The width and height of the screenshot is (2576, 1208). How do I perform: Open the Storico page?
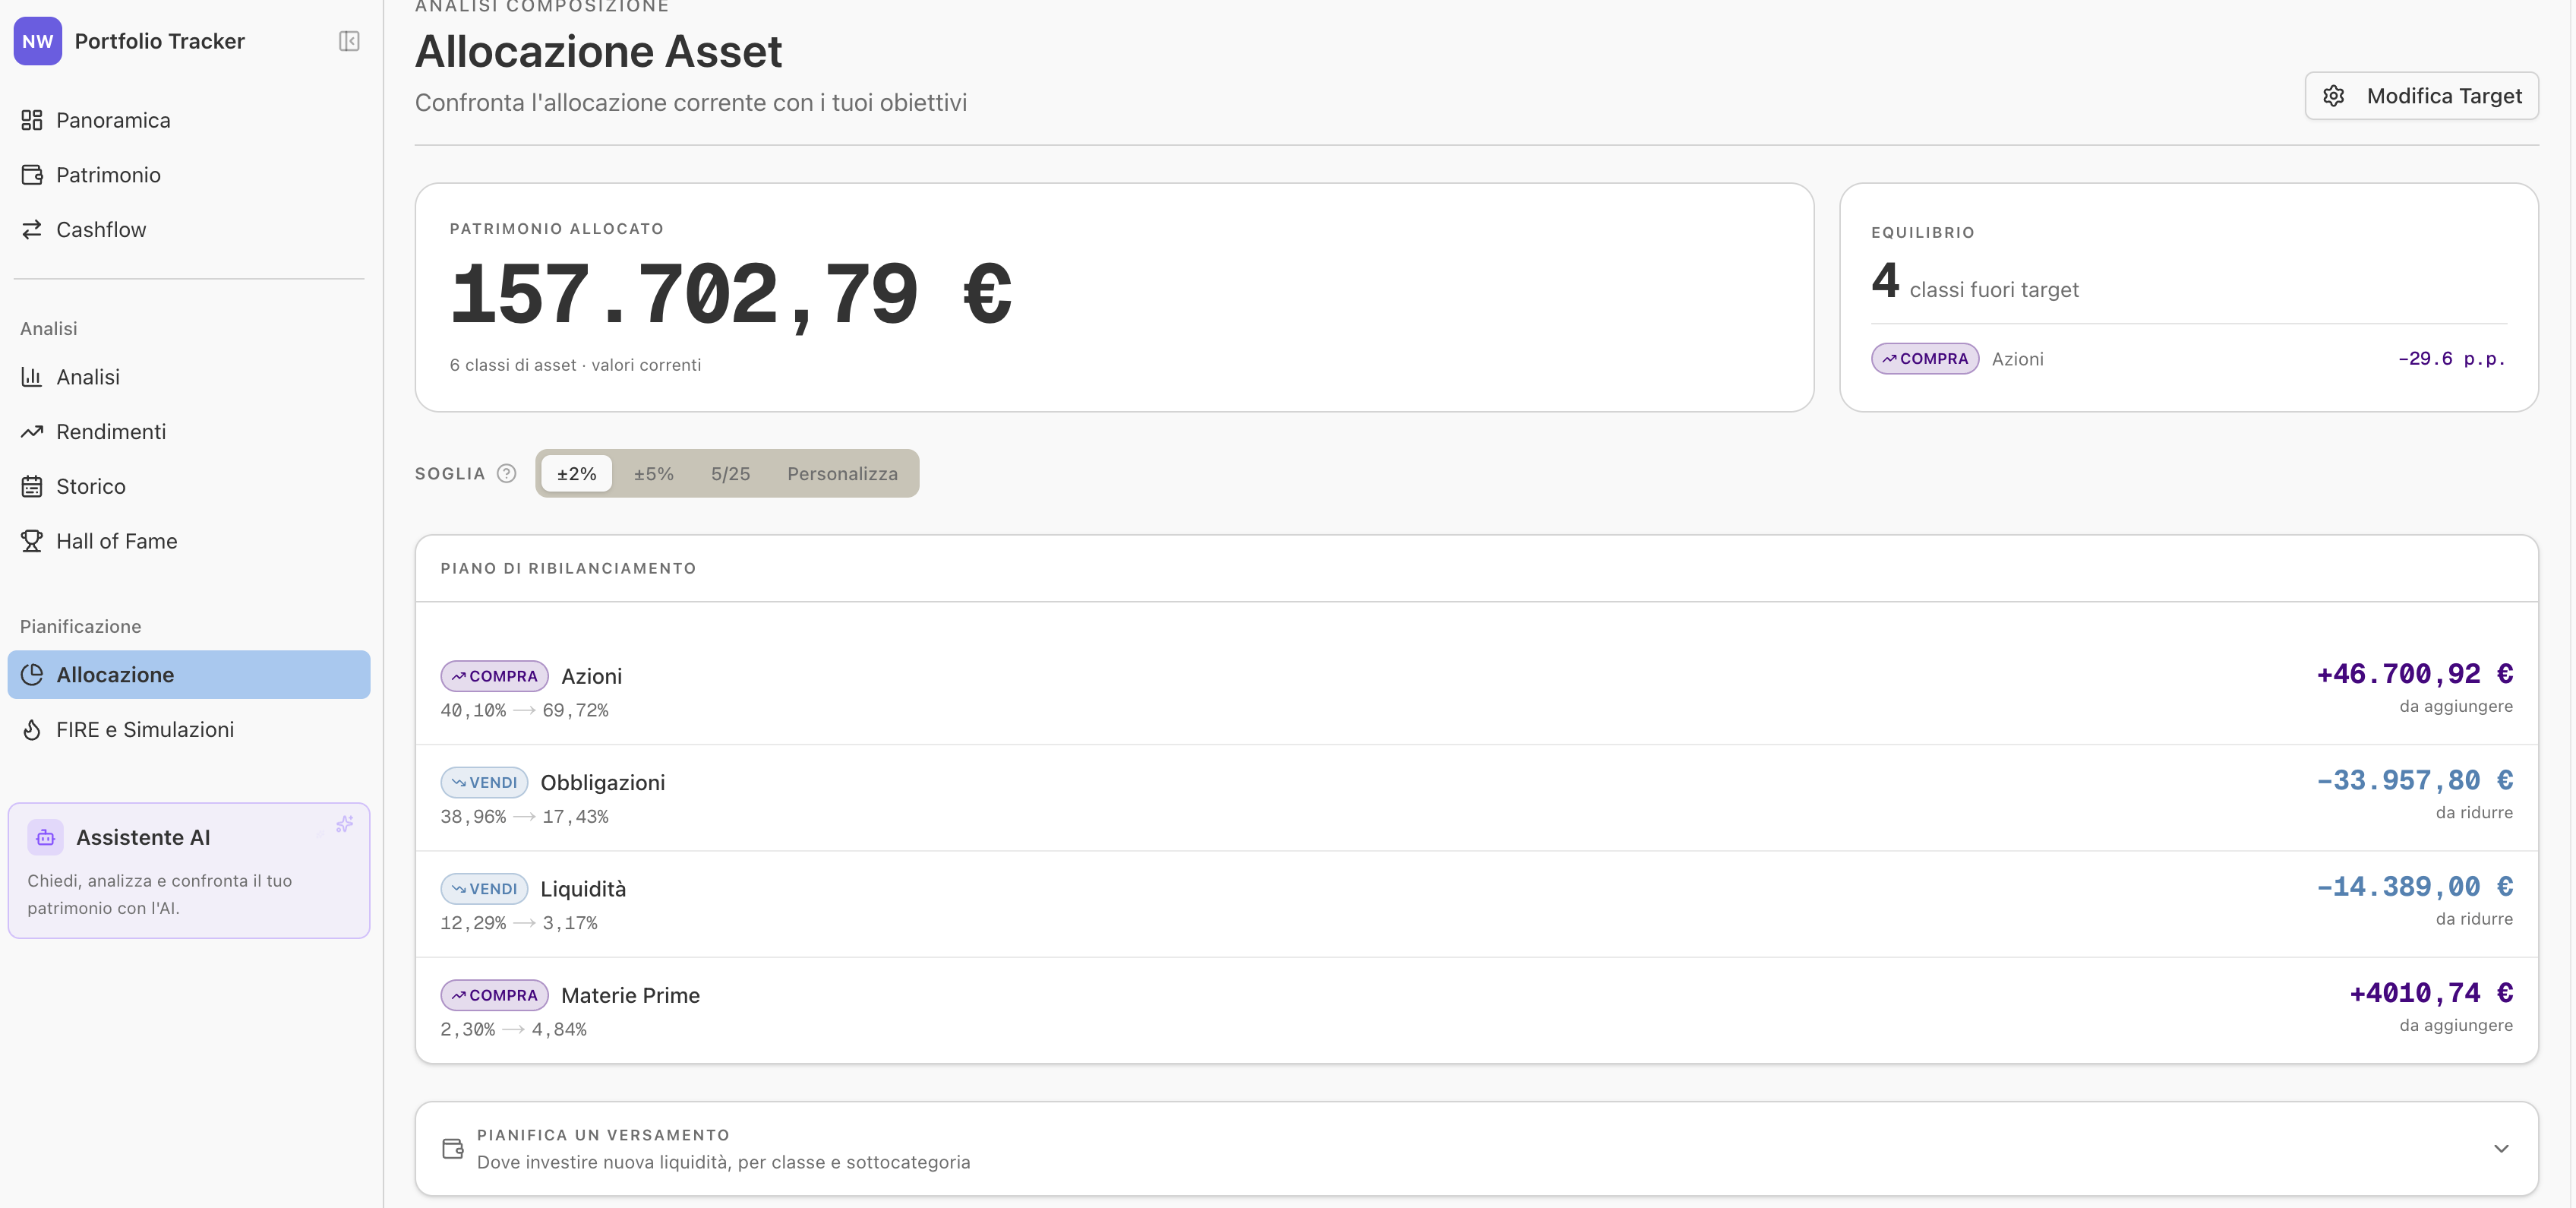(189, 487)
